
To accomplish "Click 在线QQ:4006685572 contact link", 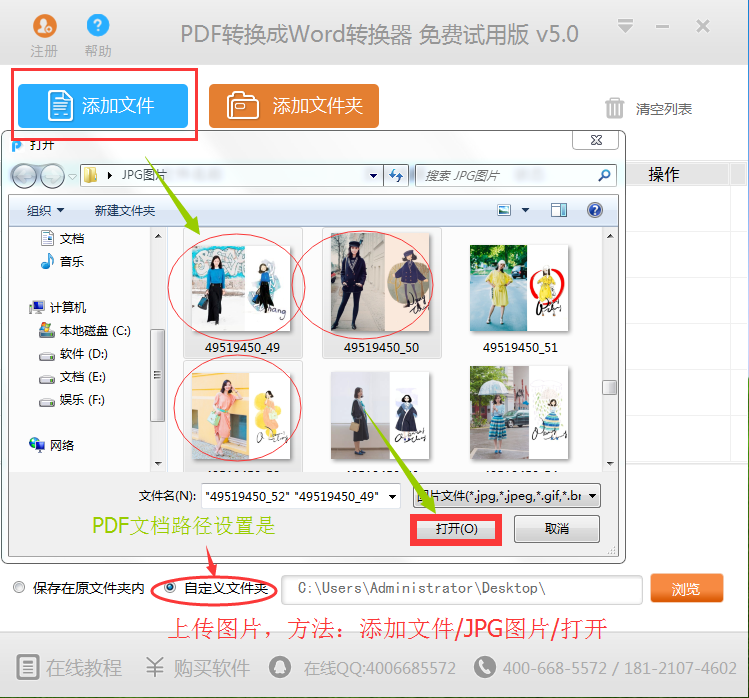I will tap(363, 667).
